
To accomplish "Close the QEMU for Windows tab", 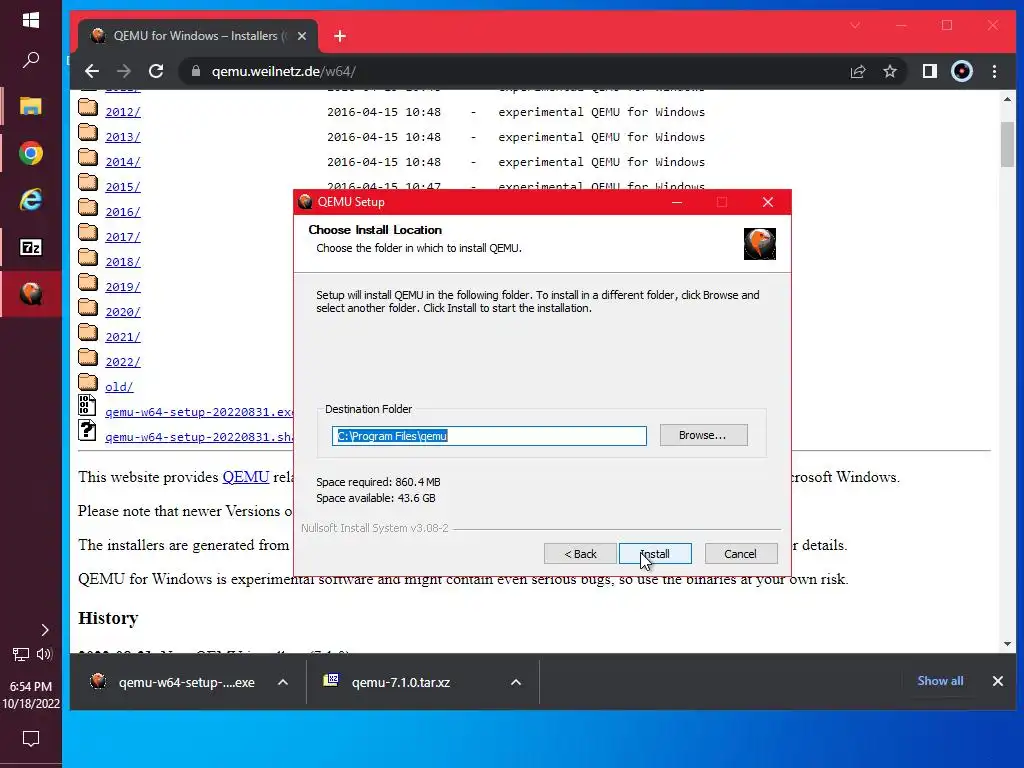I will pos(302,36).
